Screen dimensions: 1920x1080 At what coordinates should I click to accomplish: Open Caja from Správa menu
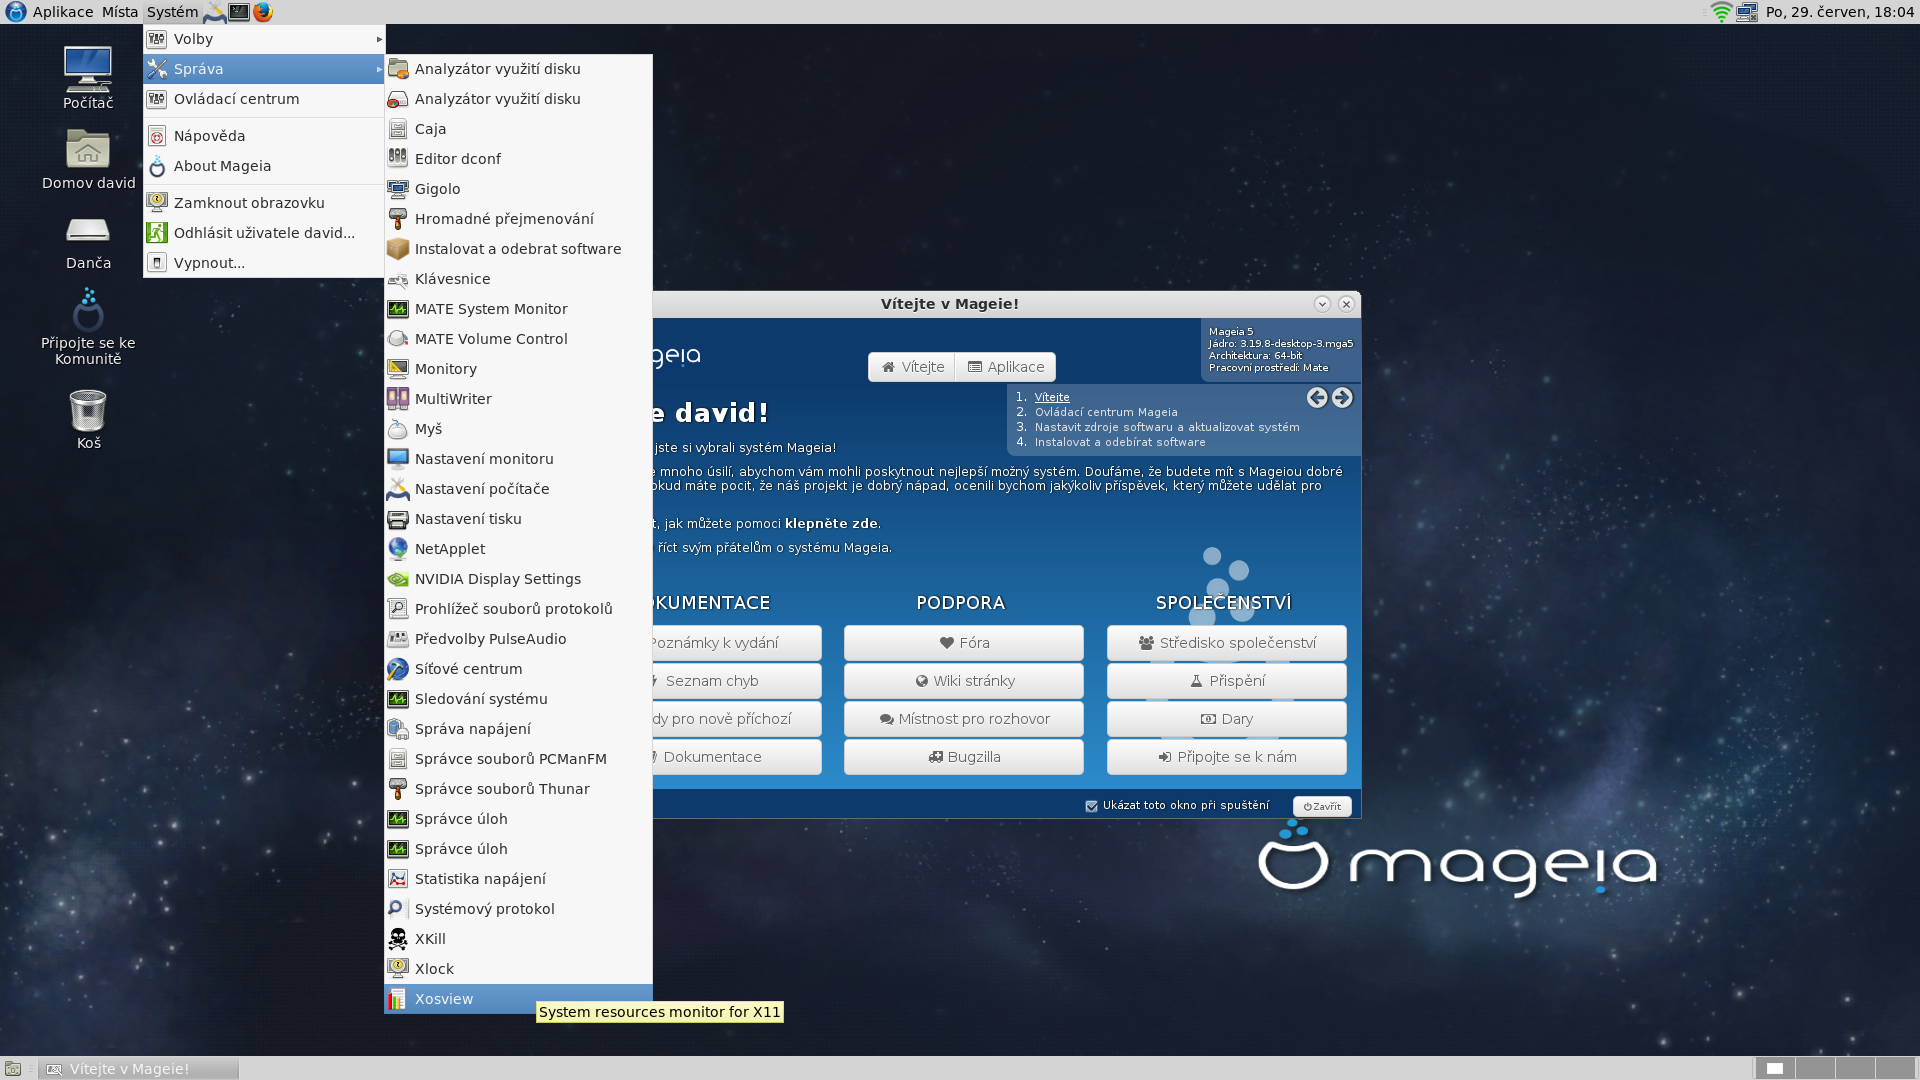518,129
